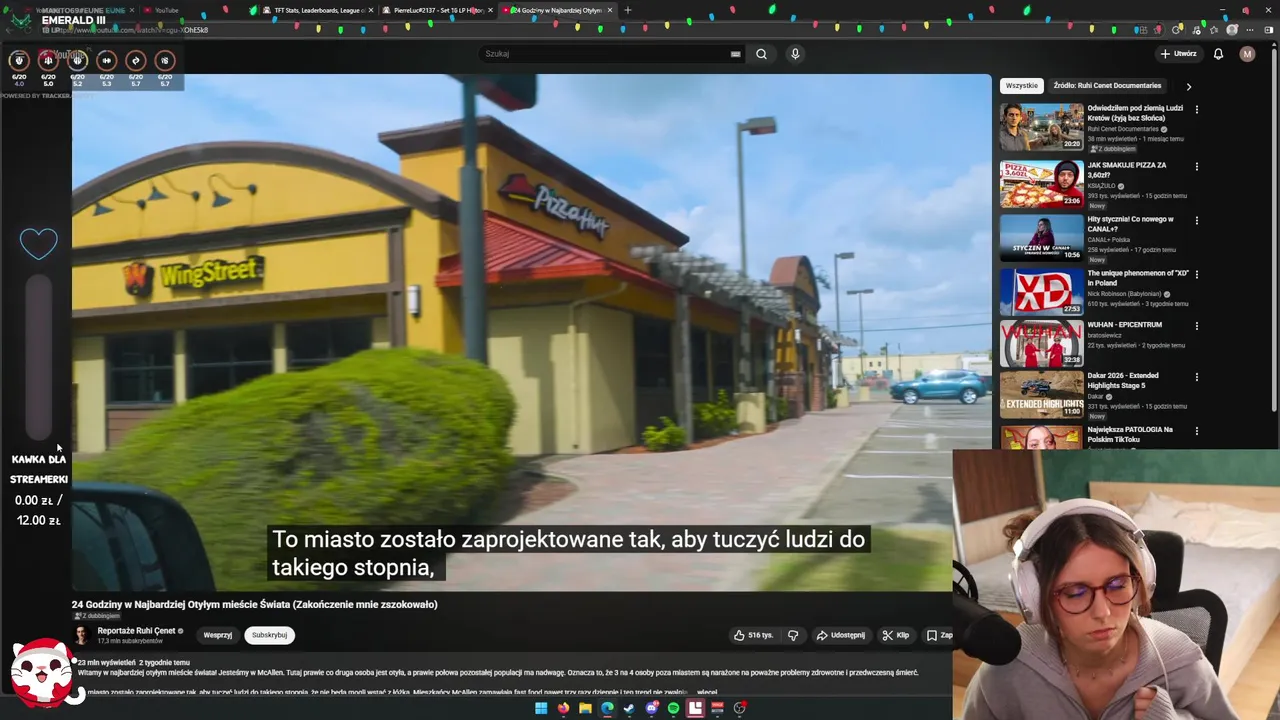
Task: Click the page vertical scrollbar
Action: (x=1272, y=230)
